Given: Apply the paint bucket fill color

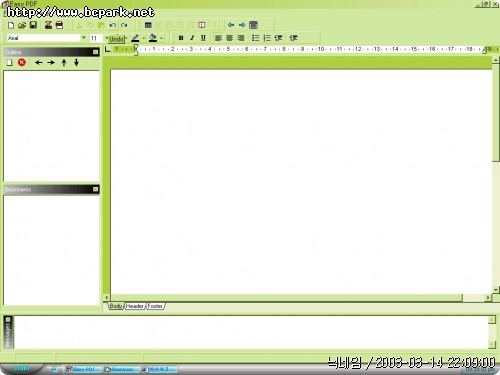Looking at the screenshot, I should [153, 38].
